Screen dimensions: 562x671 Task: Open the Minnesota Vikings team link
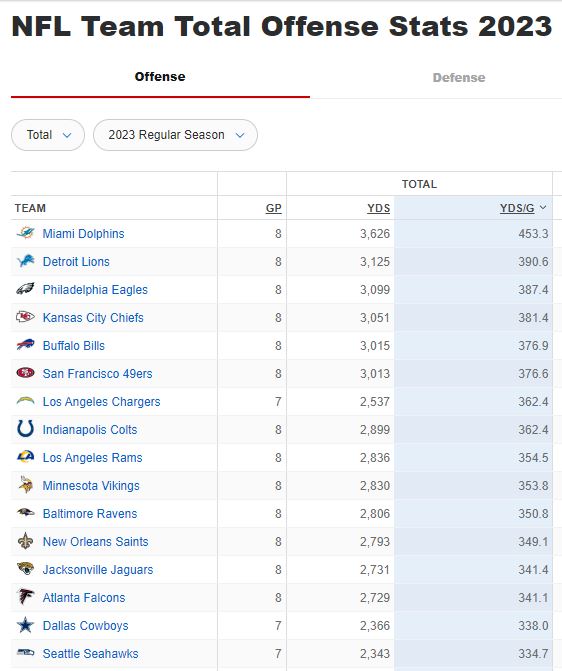coord(91,486)
